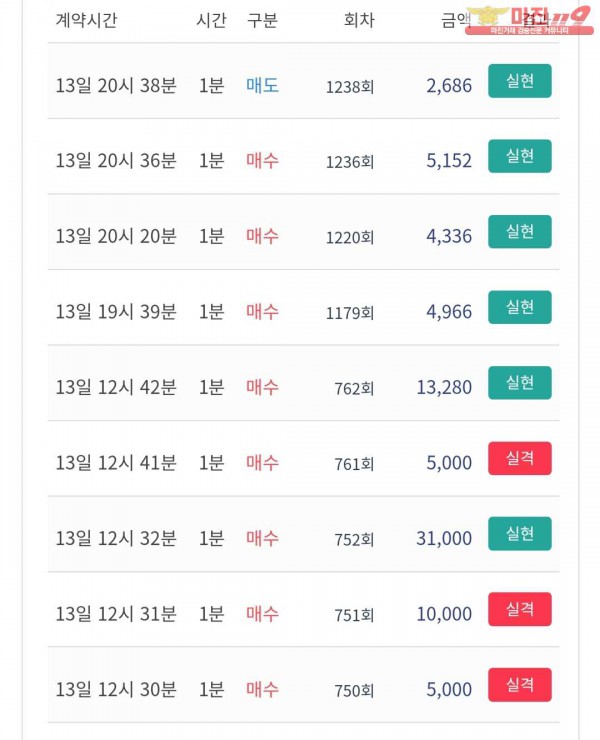This screenshot has height=740, width=600.
Task: Select the 13일 19시 39분 contract time
Action: click(116, 312)
